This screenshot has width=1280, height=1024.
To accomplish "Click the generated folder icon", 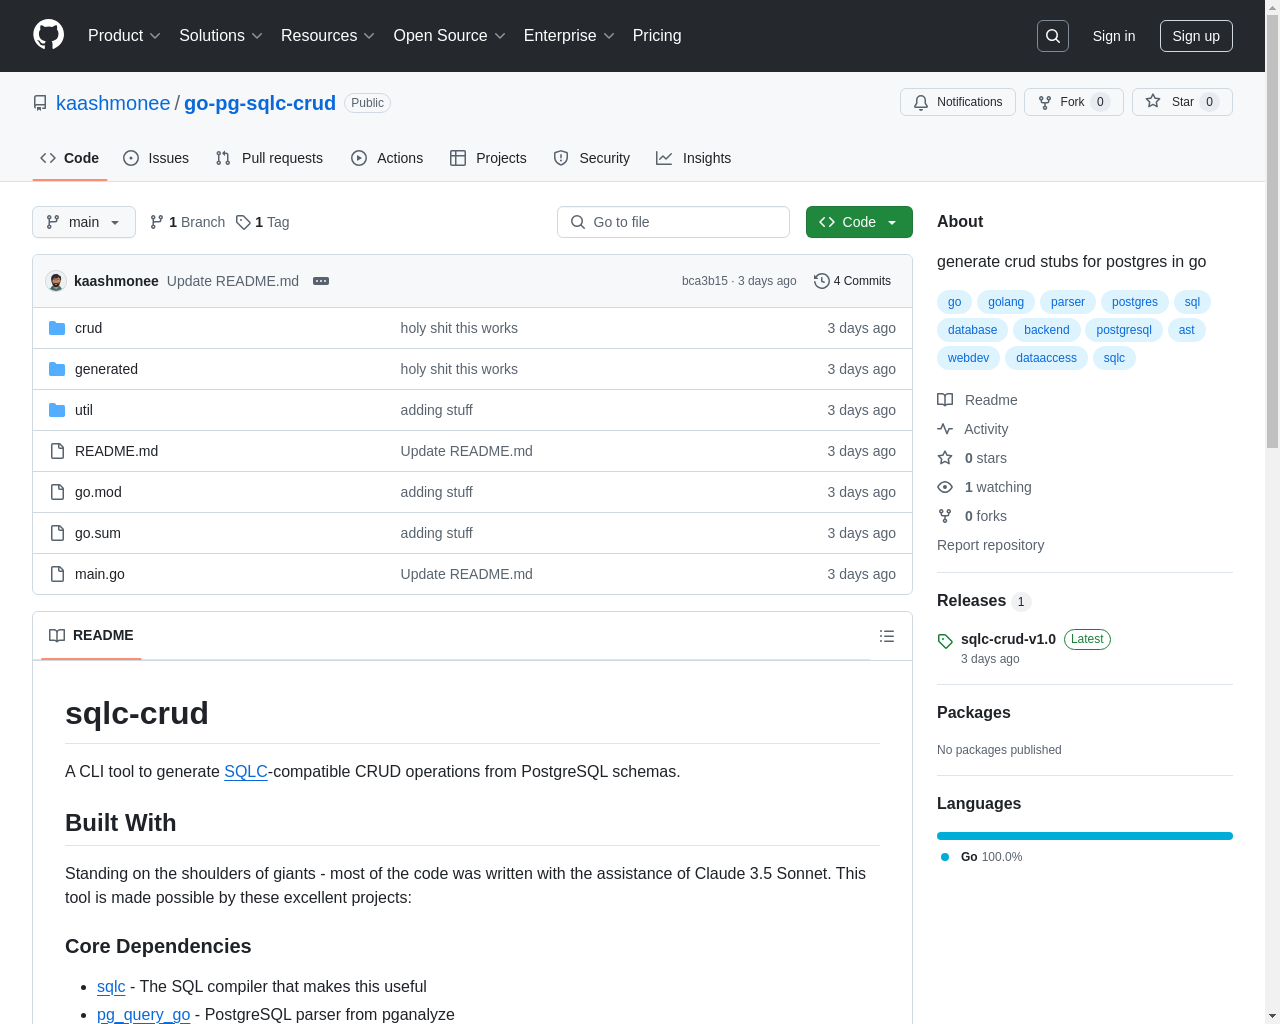I will pyautogui.click(x=57, y=369).
